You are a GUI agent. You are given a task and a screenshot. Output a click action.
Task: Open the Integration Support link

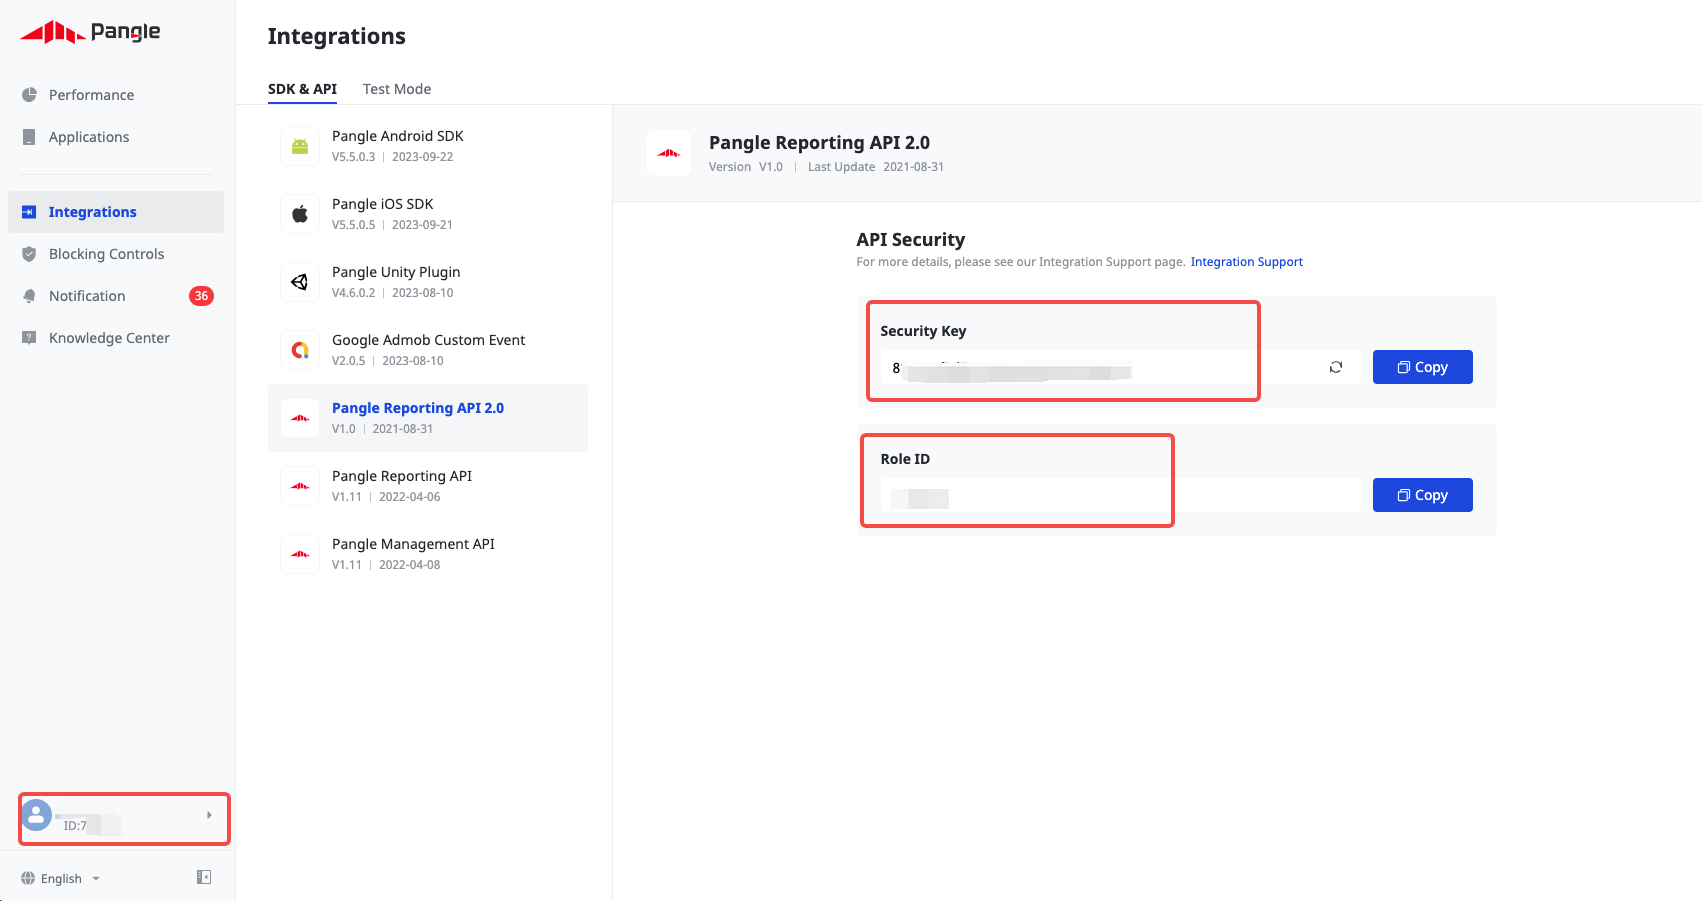pyautogui.click(x=1246, y=262)
